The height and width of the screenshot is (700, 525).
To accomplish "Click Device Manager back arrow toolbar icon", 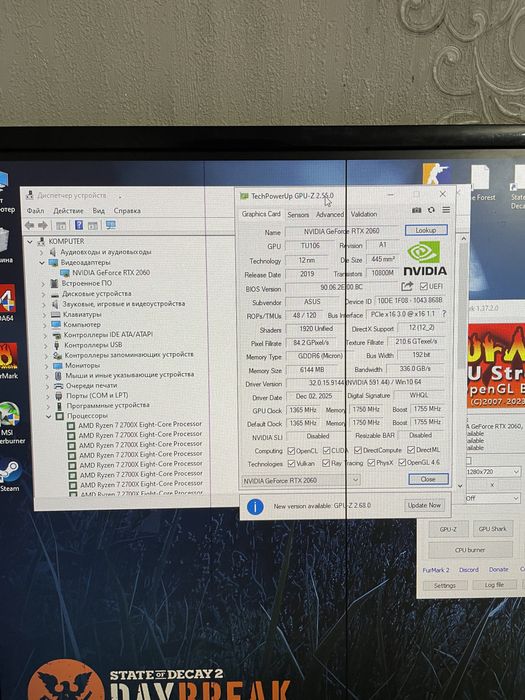I will 29,225.
